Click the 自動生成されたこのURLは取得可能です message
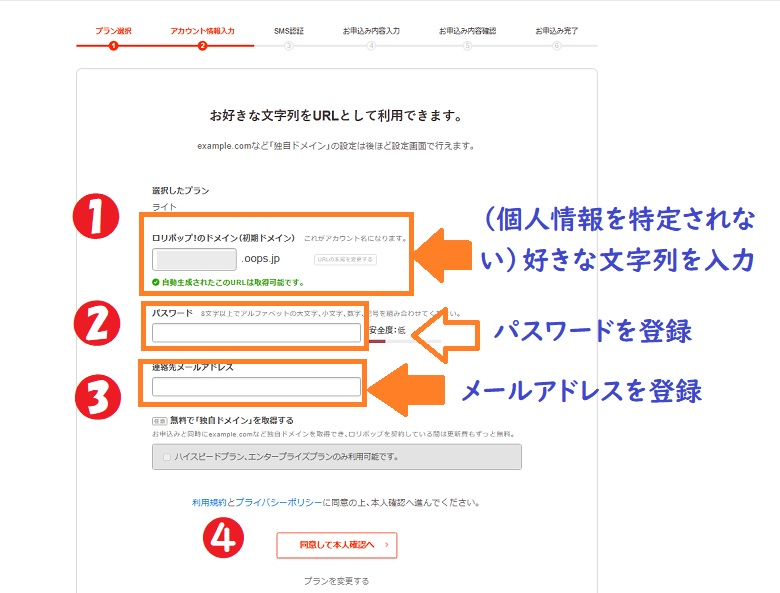 tap(233, 282)
